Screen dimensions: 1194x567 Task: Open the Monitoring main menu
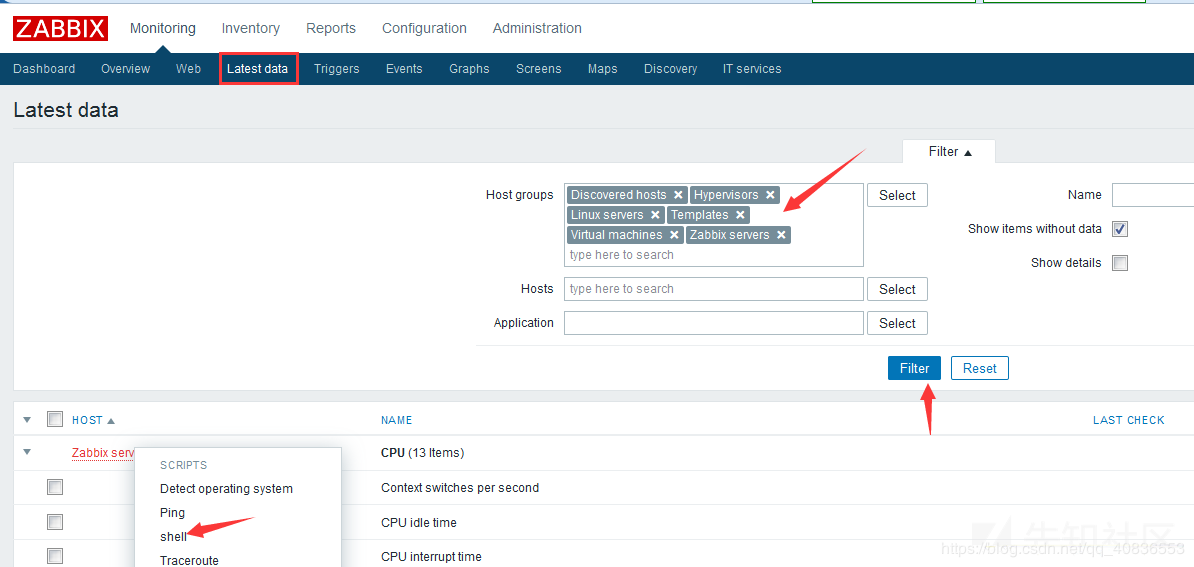(x=162, y=28)
